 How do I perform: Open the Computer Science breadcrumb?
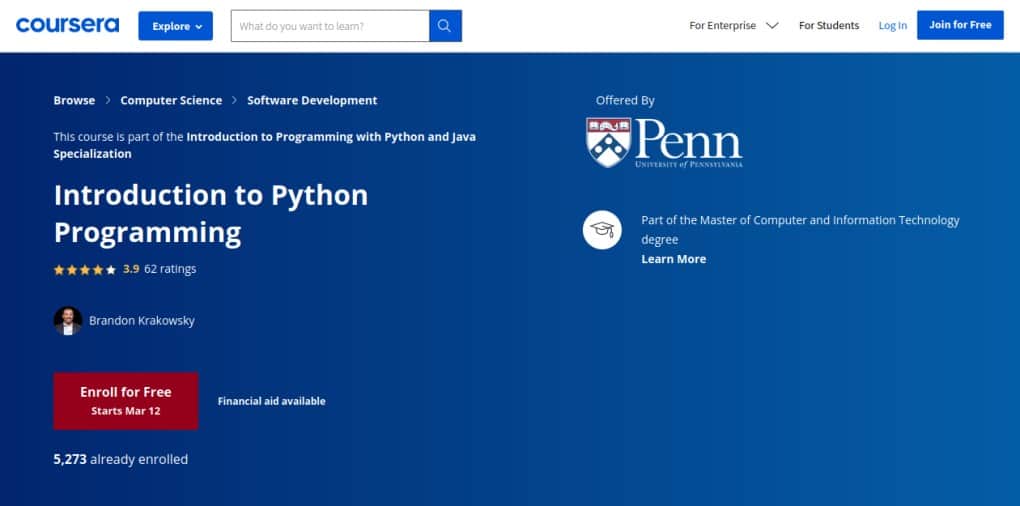[x=171, y=100]
